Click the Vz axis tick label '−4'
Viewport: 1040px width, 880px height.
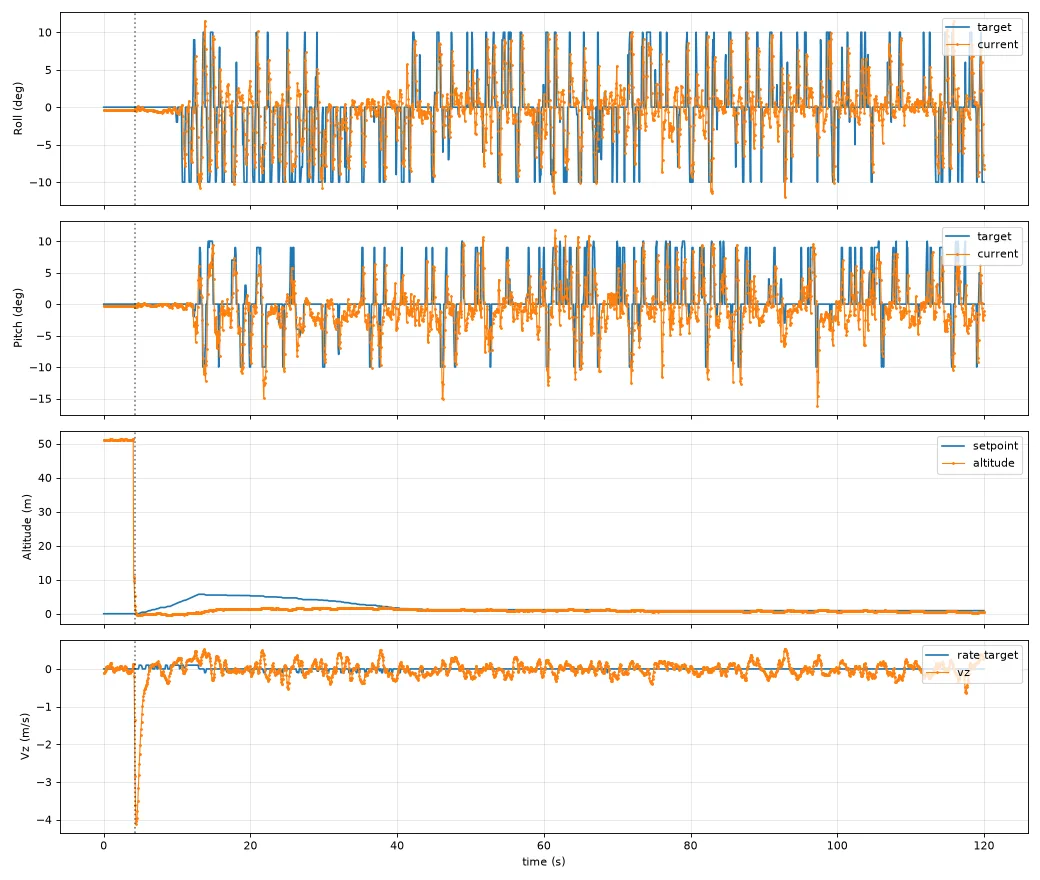(x=44, y=820)
